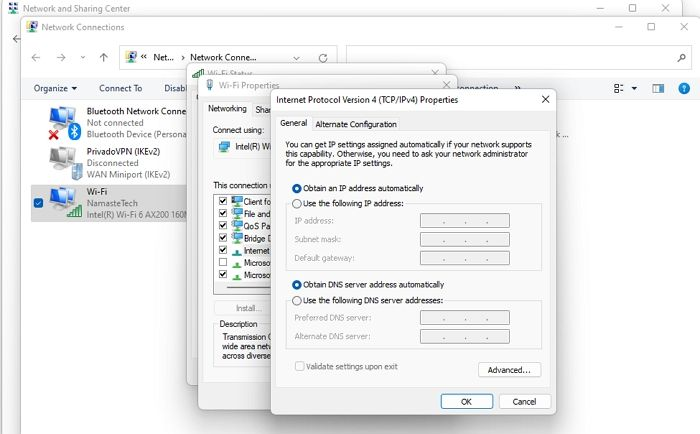
Task: Select the Wi-Fi adapter icon
Action: tap(65, 203)
